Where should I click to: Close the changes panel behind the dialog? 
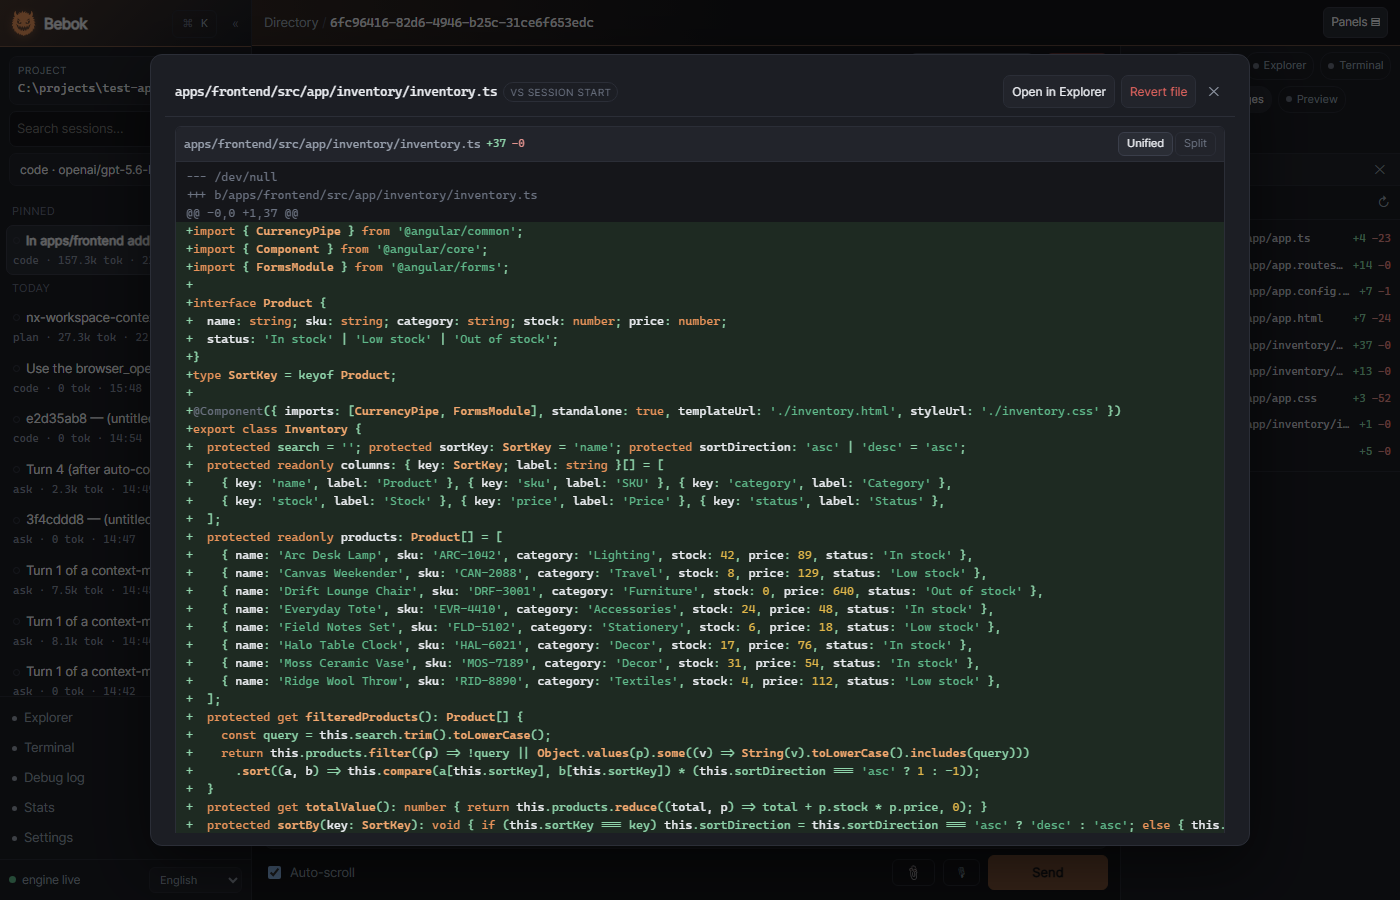[1380, 170]
